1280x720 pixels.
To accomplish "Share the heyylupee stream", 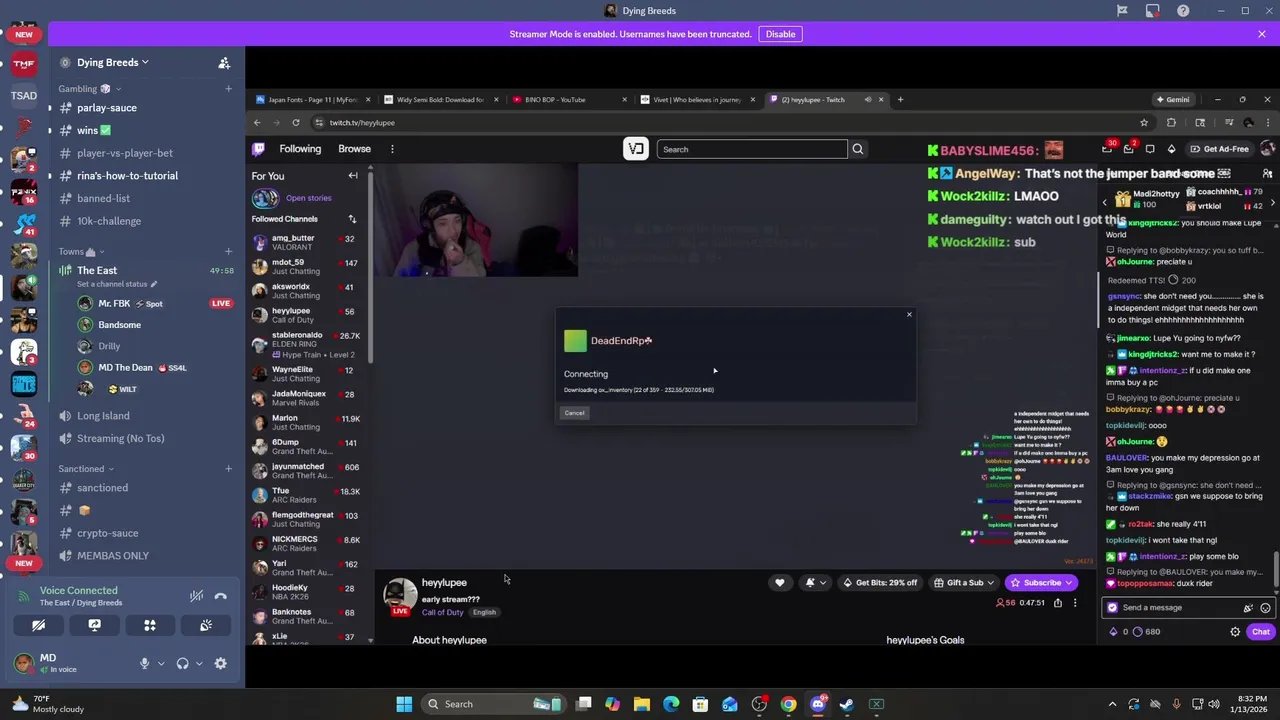I will click(x=1058, y=603).
